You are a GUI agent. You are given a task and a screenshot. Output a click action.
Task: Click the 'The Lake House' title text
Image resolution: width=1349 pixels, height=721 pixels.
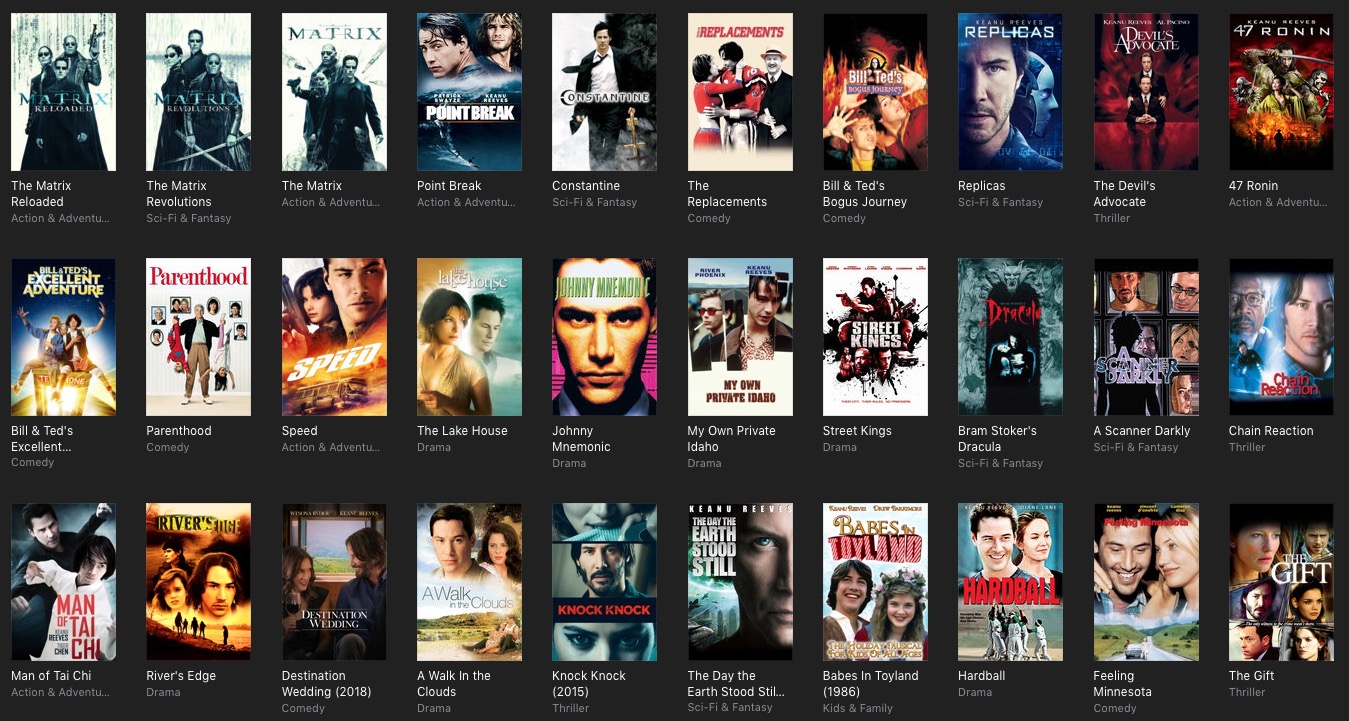(x=462, y=431)
